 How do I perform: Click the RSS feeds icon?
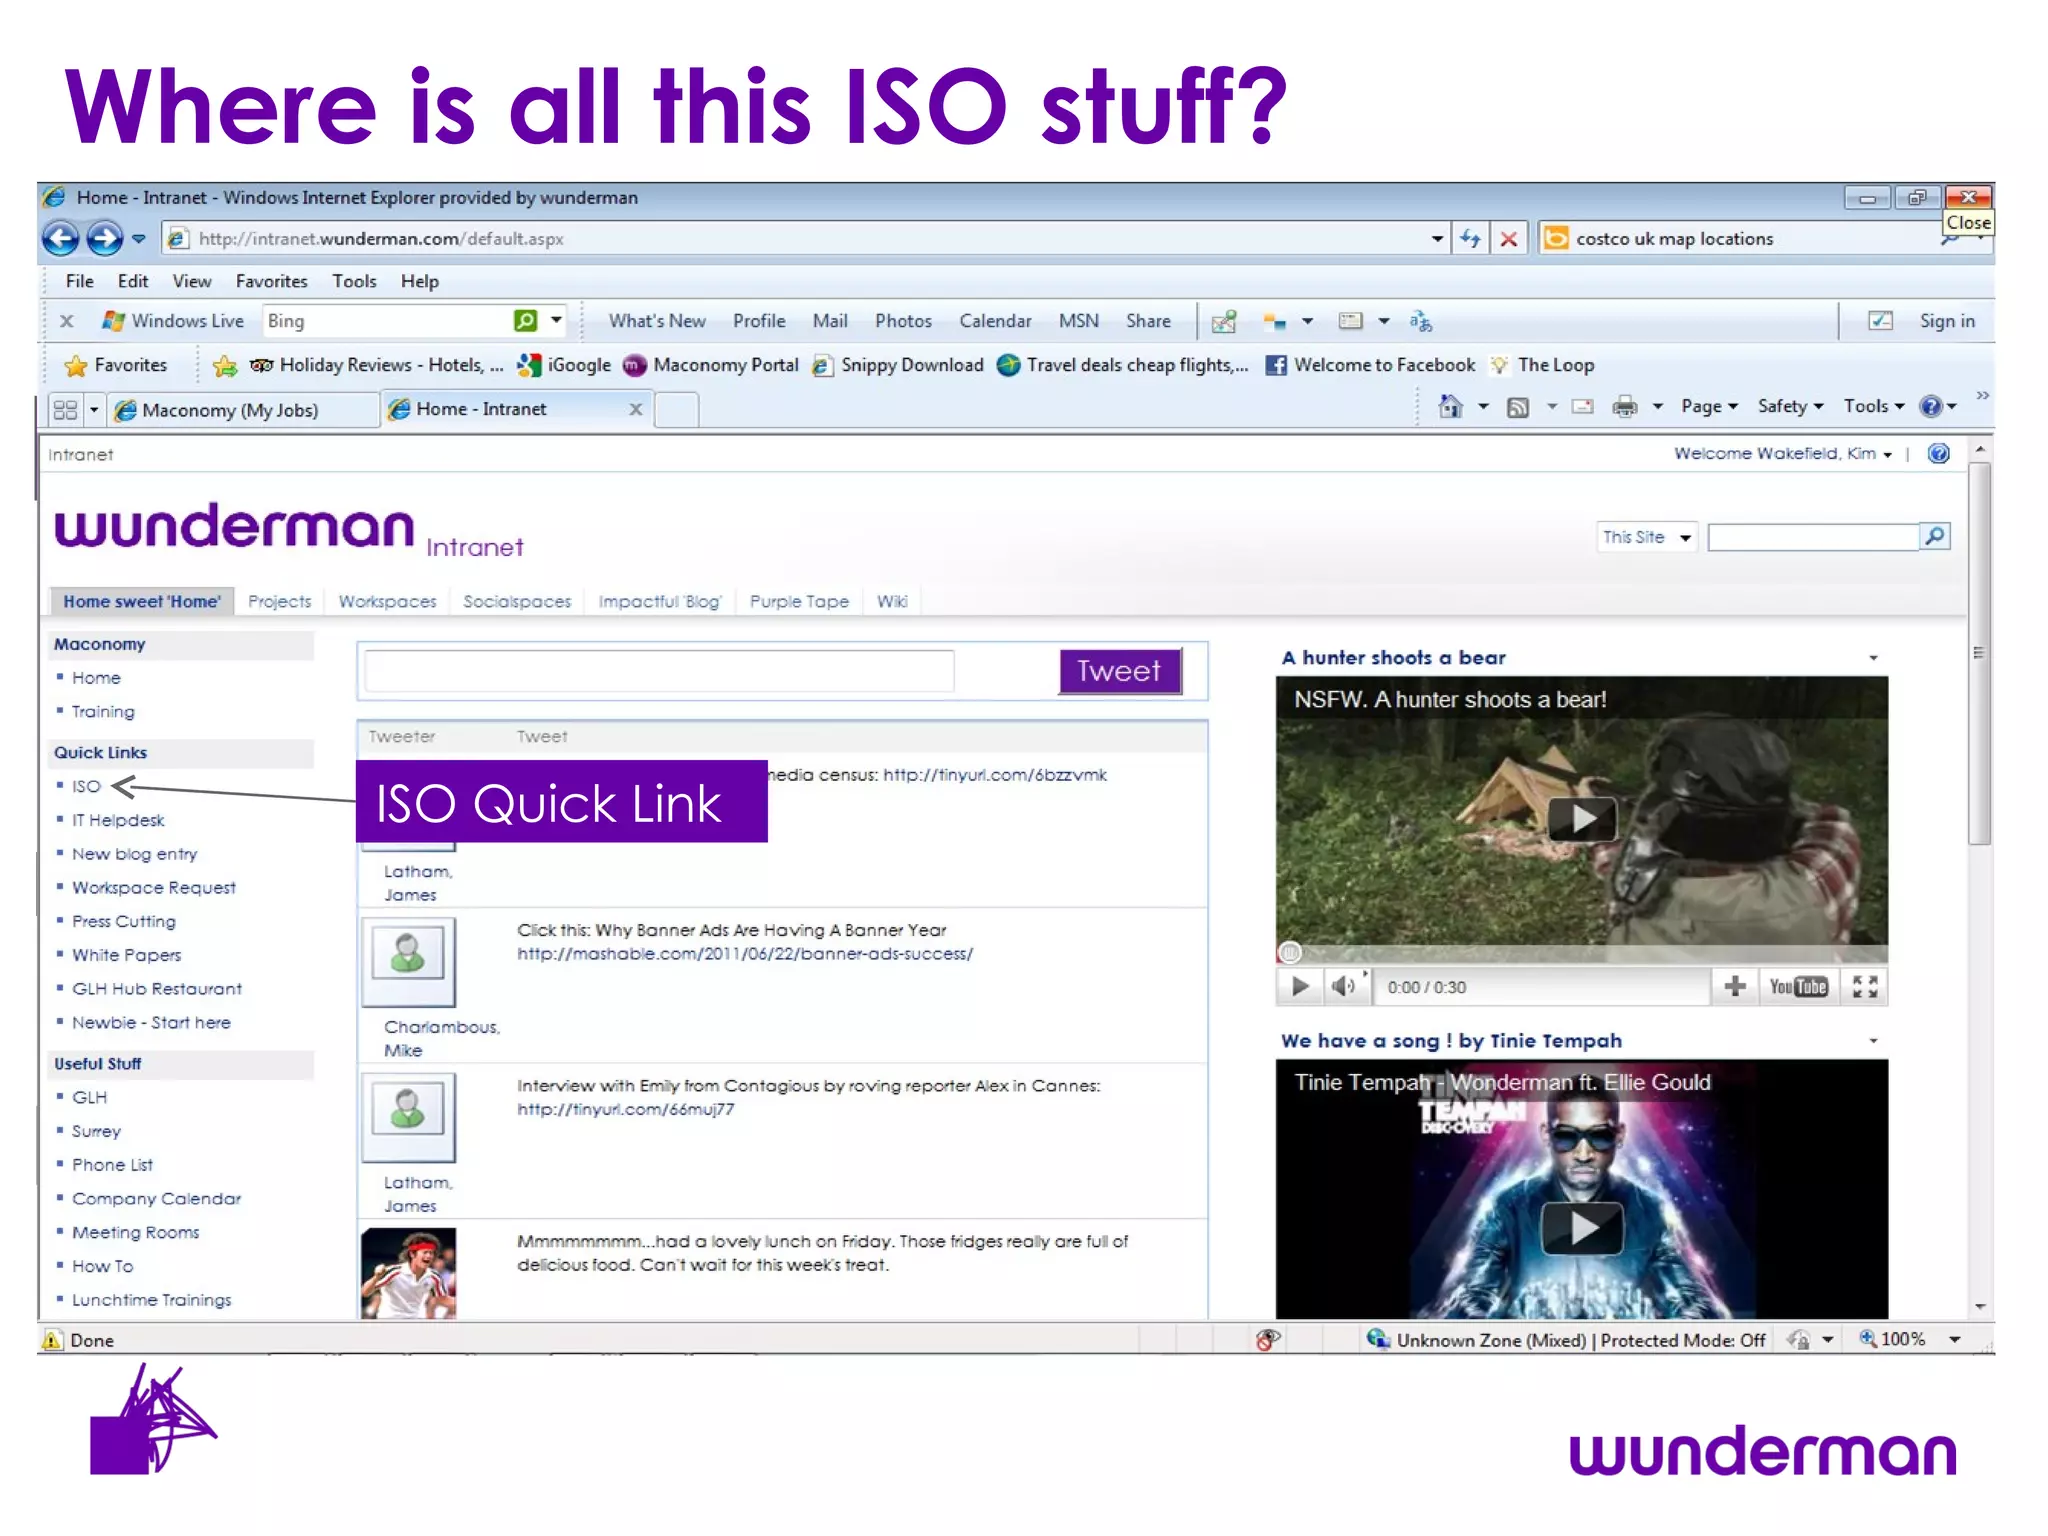1517,407
